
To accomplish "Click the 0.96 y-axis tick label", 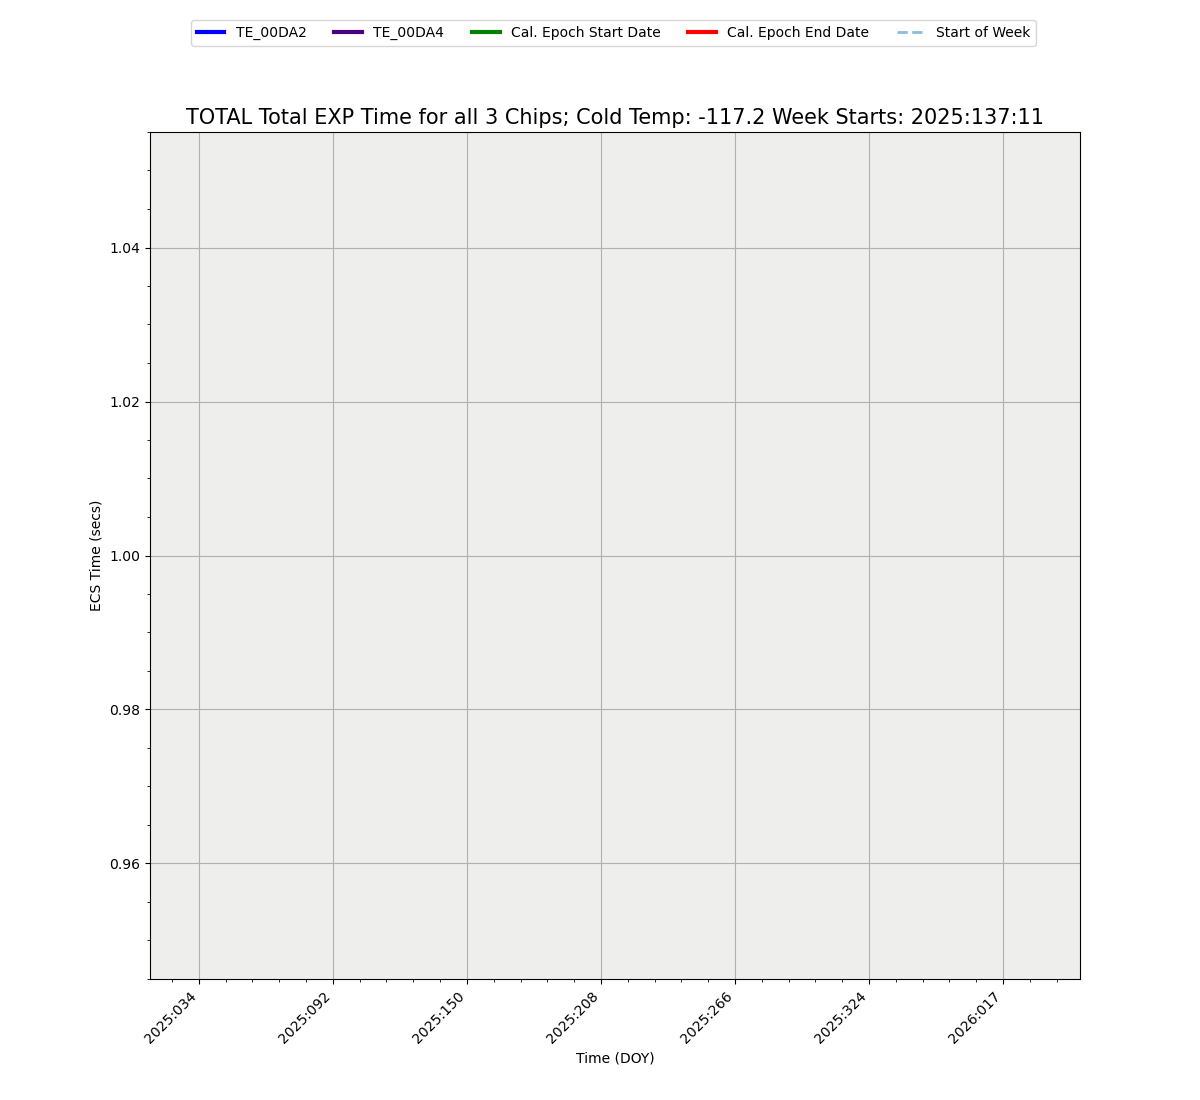I will tap(125, 864).
